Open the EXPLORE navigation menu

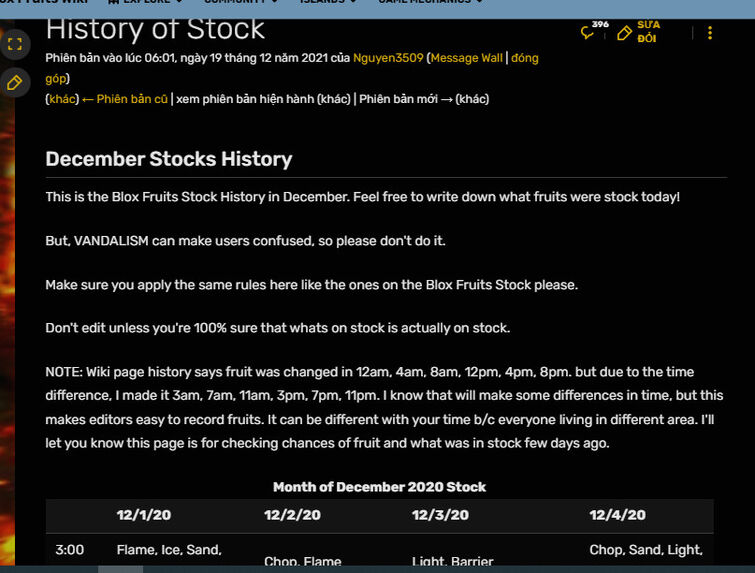(x=146, y=3)
